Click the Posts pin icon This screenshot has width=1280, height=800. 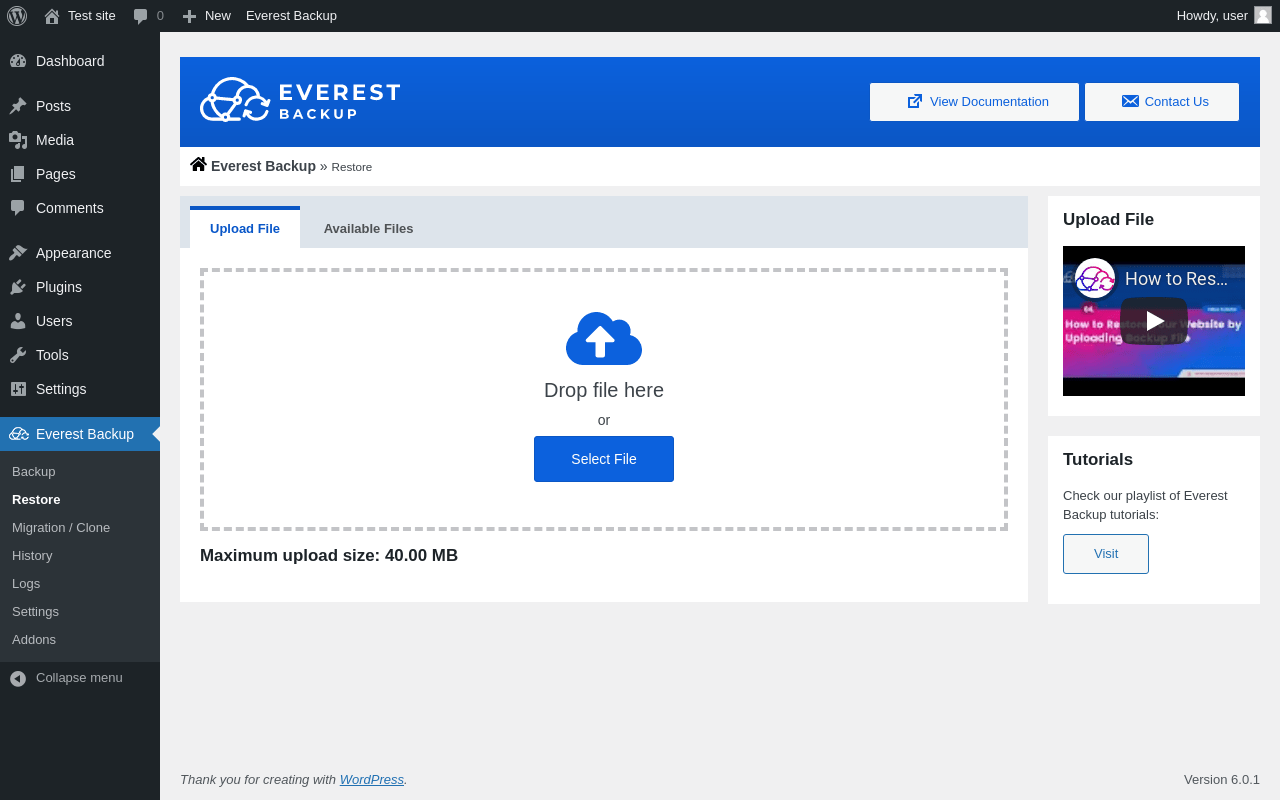[18, 106]
